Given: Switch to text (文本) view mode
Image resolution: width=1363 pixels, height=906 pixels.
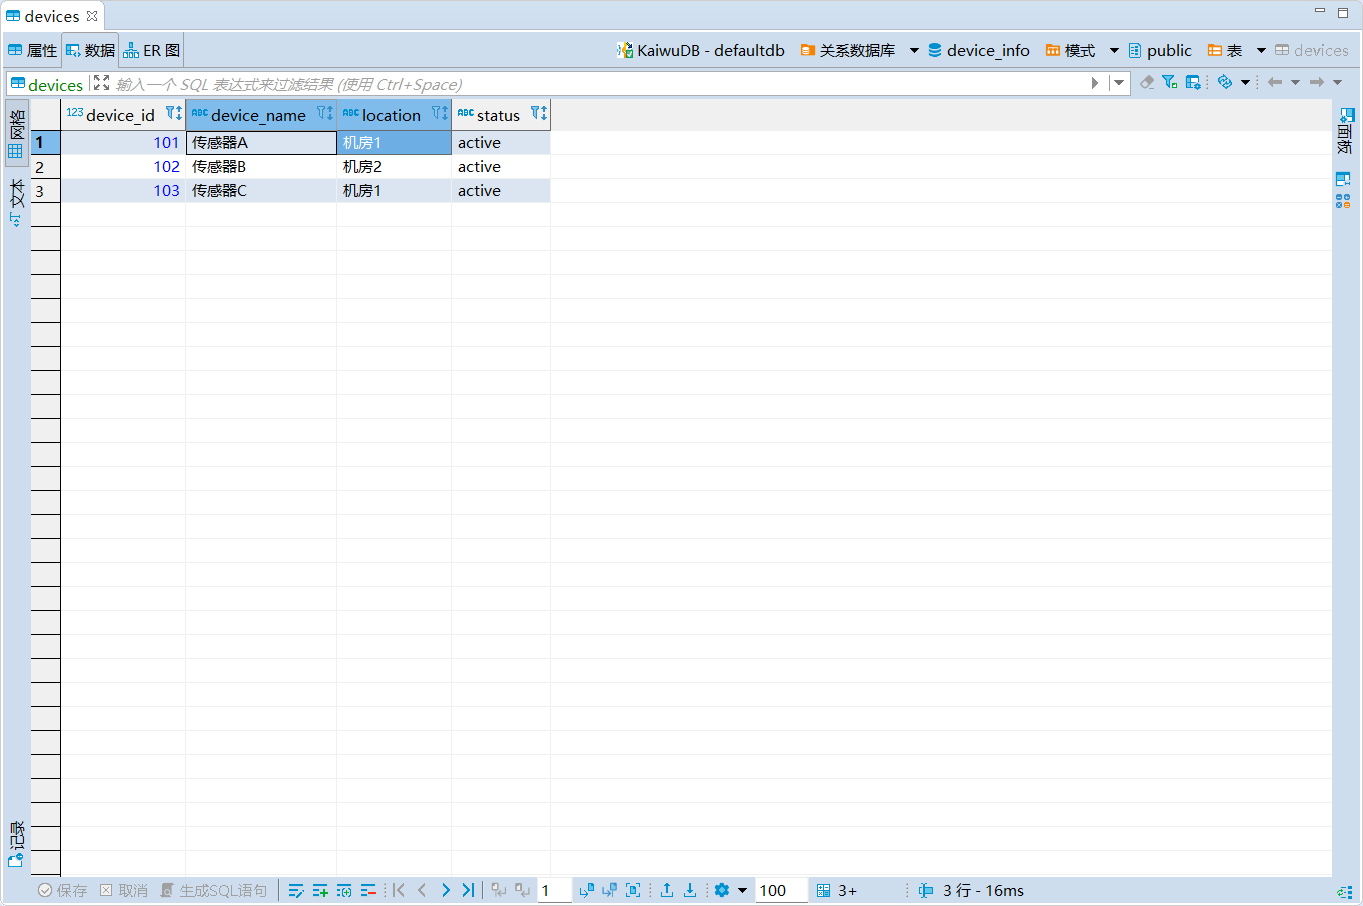Looking at the screenshot, I should pos(16,202).
